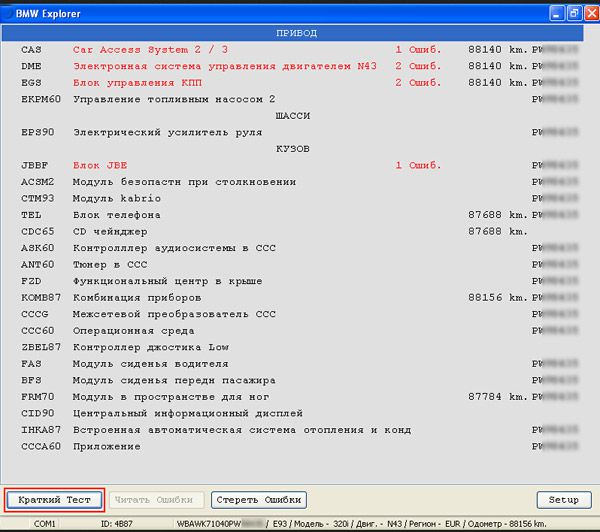
Task: Select the CID90 module code
Action: point(38,413)
